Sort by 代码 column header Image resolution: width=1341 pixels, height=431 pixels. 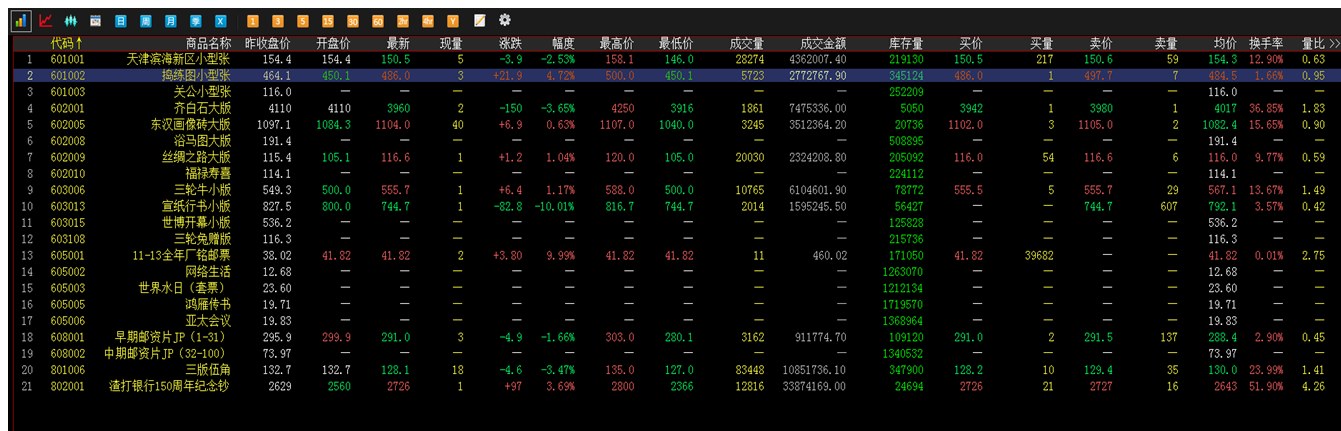tap(66, 44)
